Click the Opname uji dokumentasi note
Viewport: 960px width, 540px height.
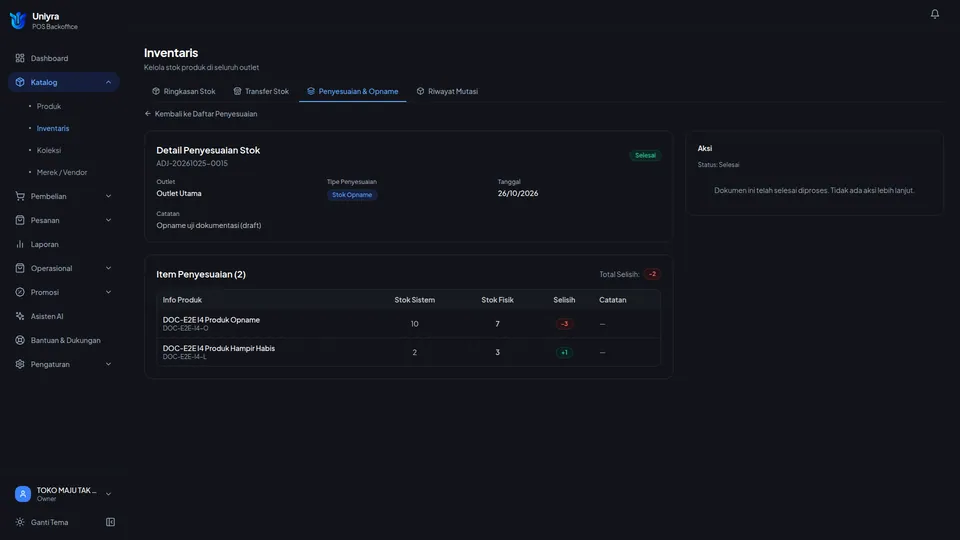(209, 225)
